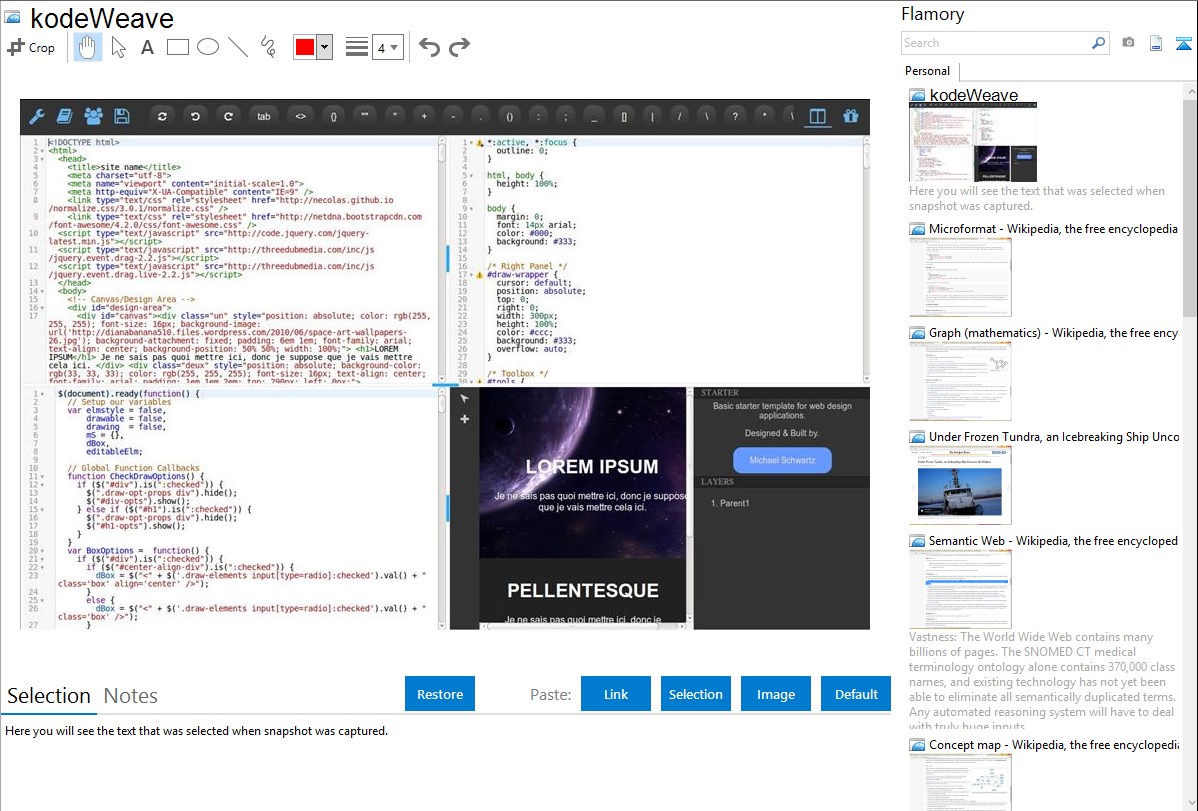Viewport: 1198px width, 811px height.
Task: Pick the rectangle shape tool
Action: (x=177, y=47)
